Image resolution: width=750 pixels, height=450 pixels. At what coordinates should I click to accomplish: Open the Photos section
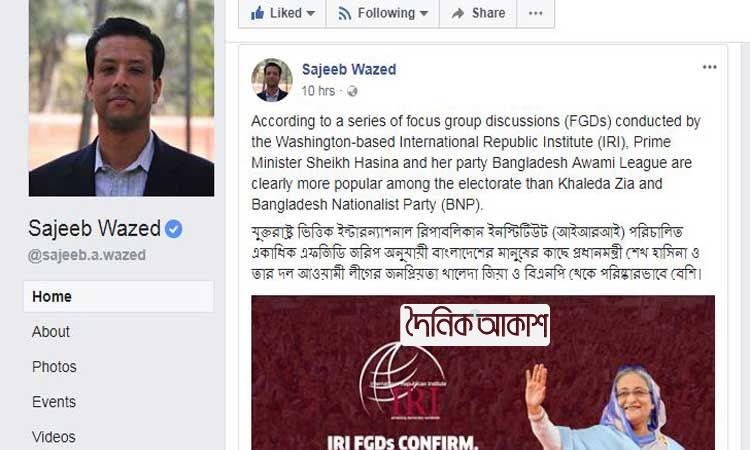[x=54, y=367]
